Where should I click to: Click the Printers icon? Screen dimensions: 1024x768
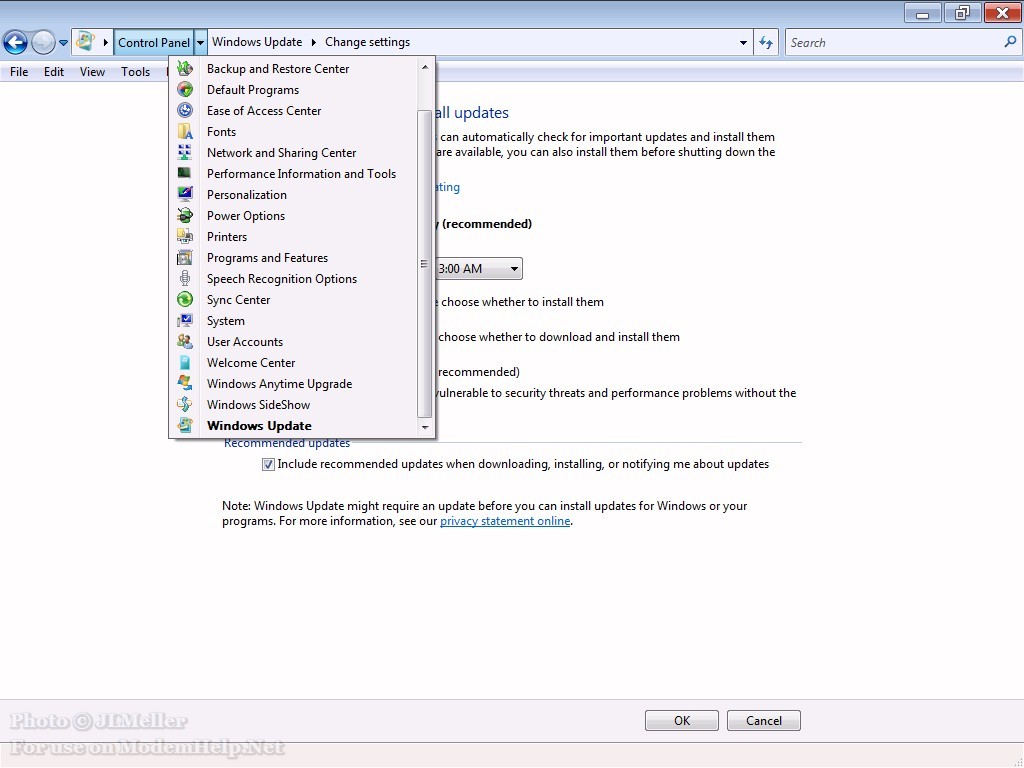185,236
